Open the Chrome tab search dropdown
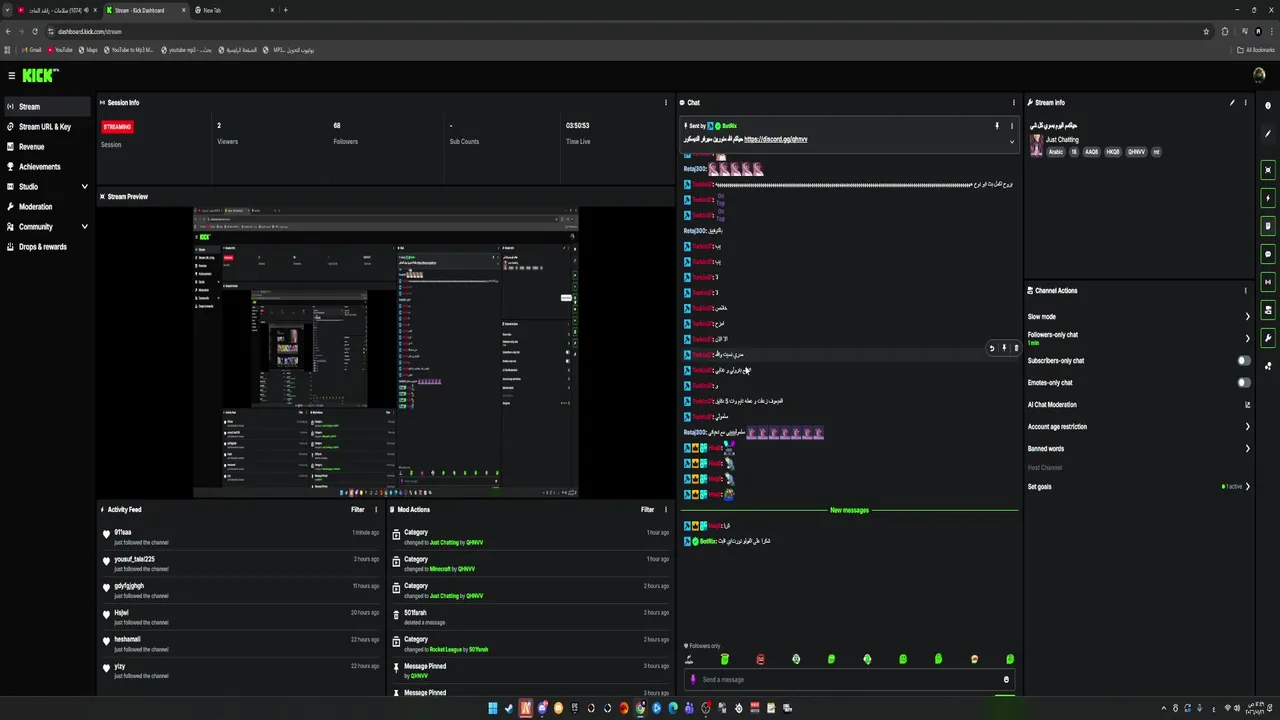Screen dimensions: 1280x720 tap(8, 10)
